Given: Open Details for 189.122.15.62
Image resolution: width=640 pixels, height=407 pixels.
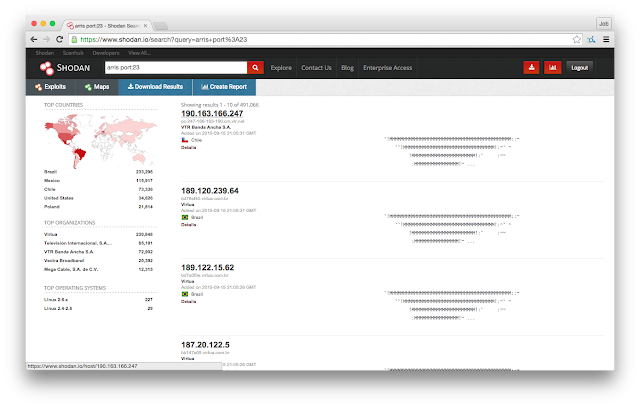Looking at the screenshot, I should tap(189, 302).
